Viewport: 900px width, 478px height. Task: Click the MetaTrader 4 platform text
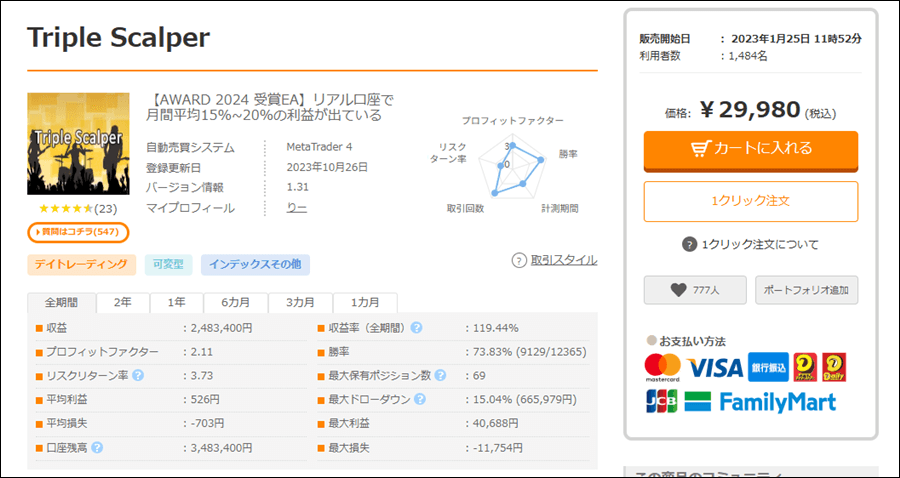coord(319,147)
